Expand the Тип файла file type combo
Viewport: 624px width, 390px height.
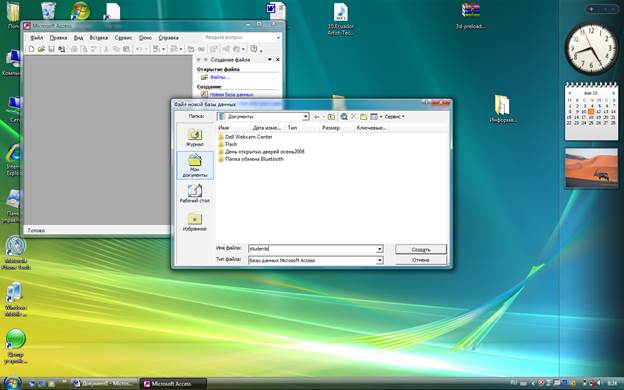[380, 260]
